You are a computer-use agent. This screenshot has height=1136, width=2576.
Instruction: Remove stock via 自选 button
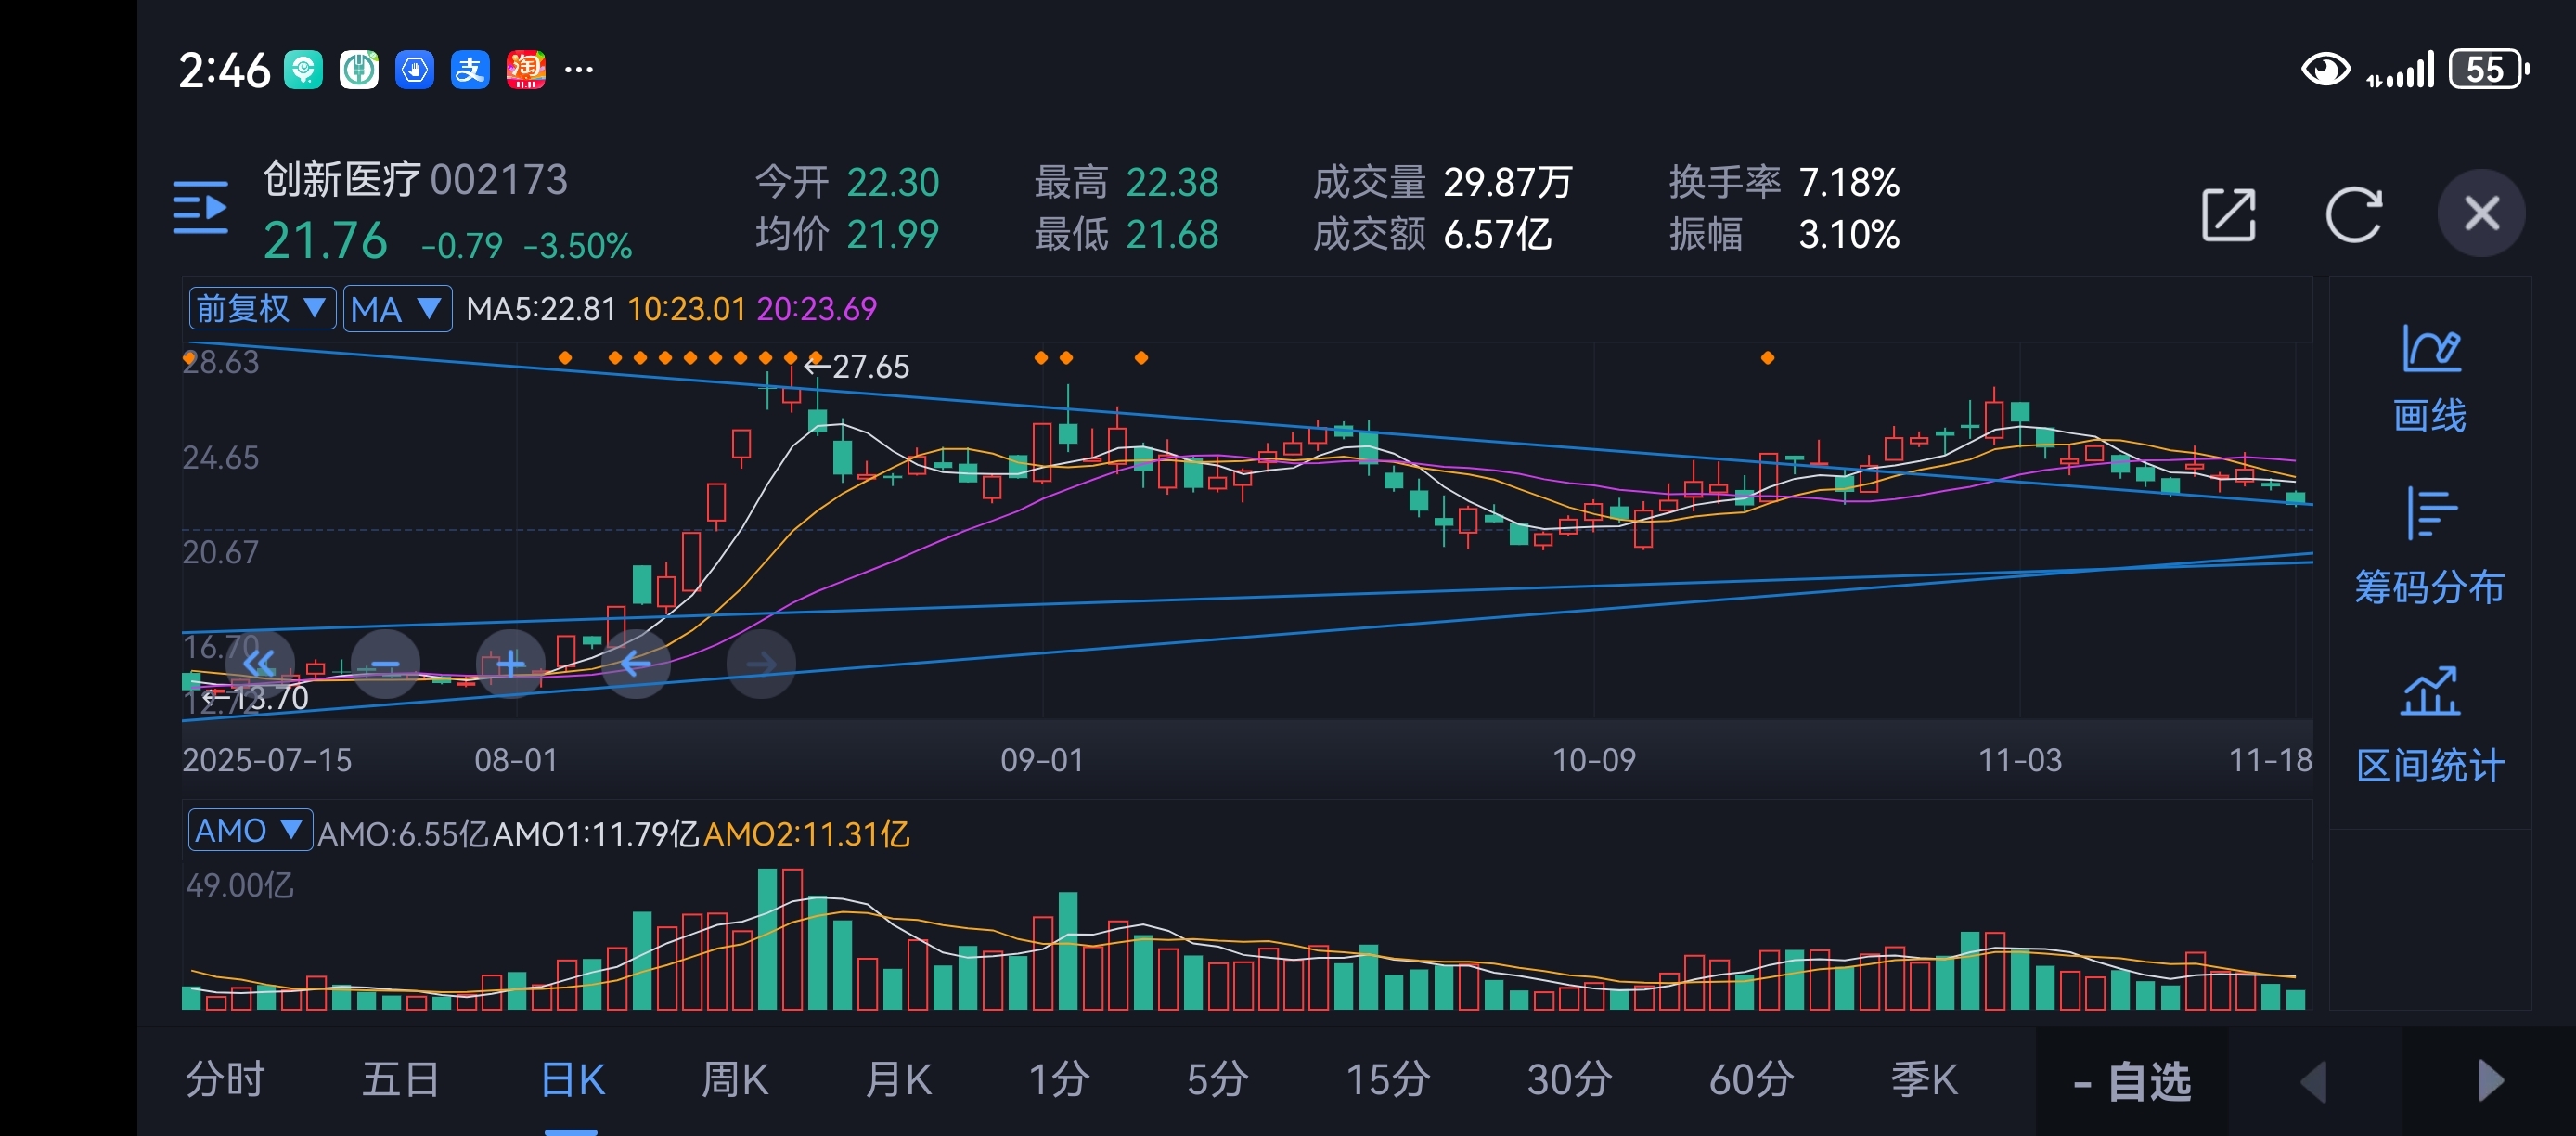(2132, 1082)
